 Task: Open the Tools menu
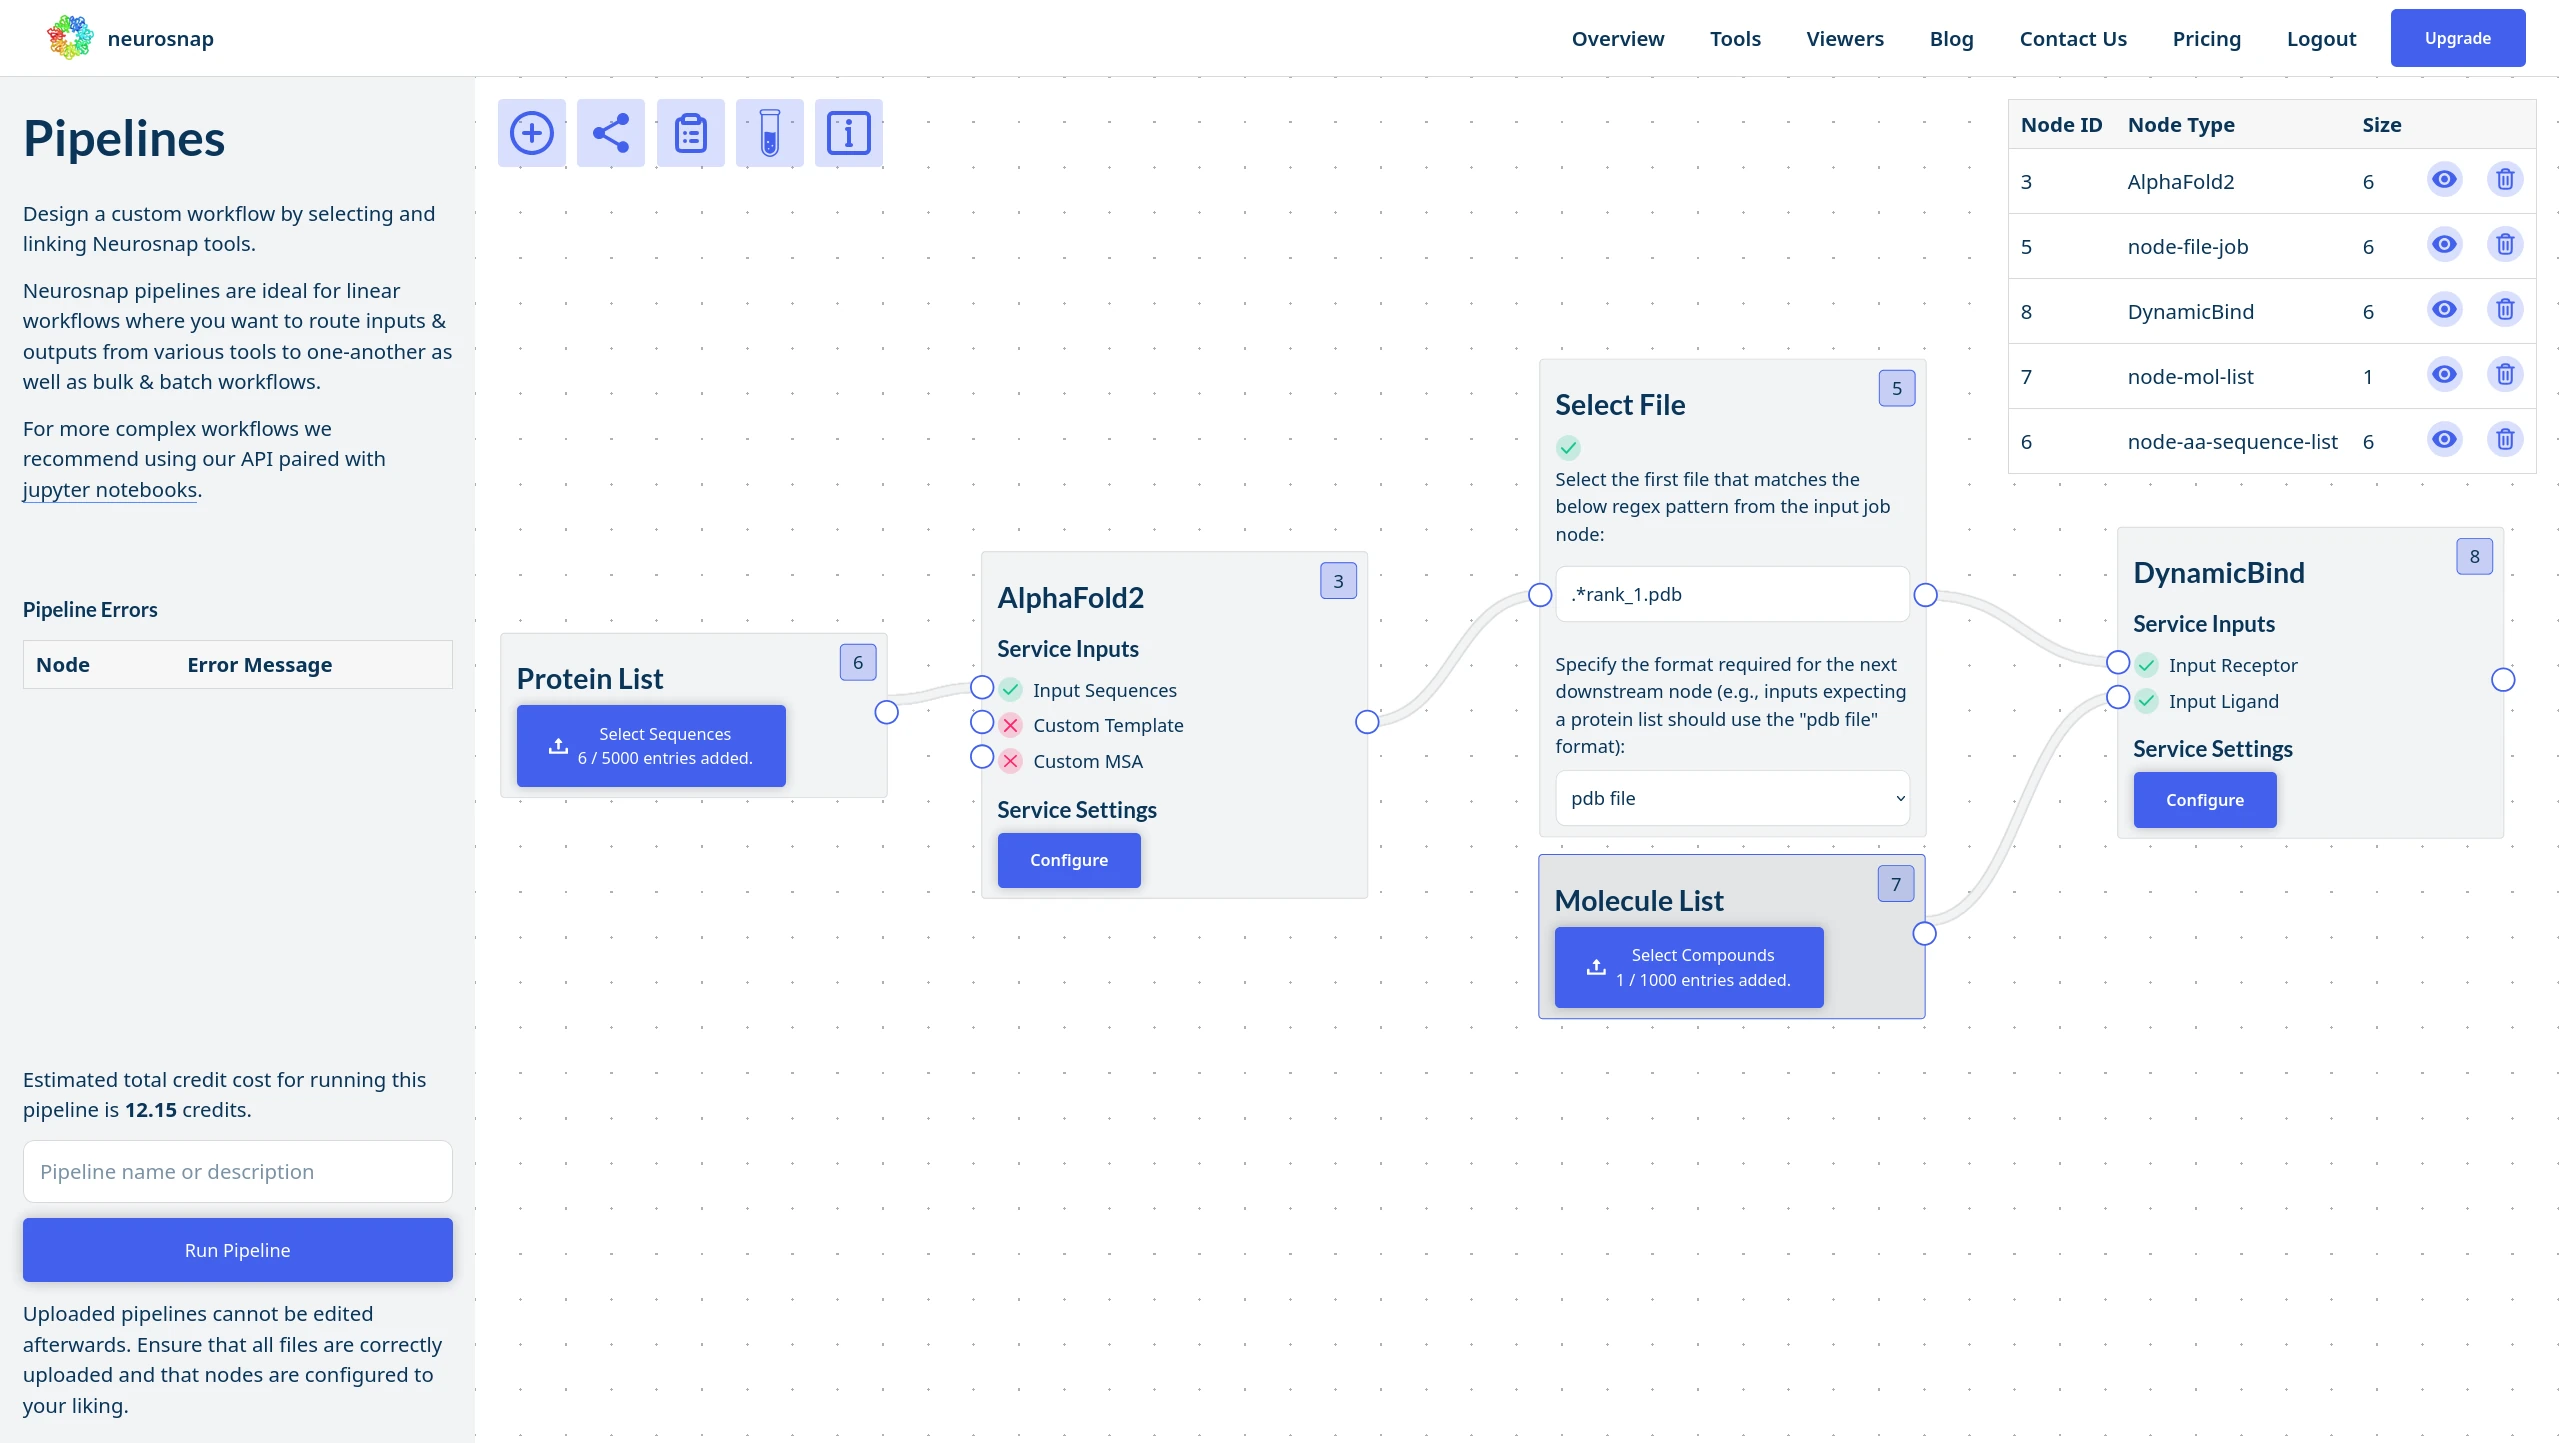click(1736, 39)
